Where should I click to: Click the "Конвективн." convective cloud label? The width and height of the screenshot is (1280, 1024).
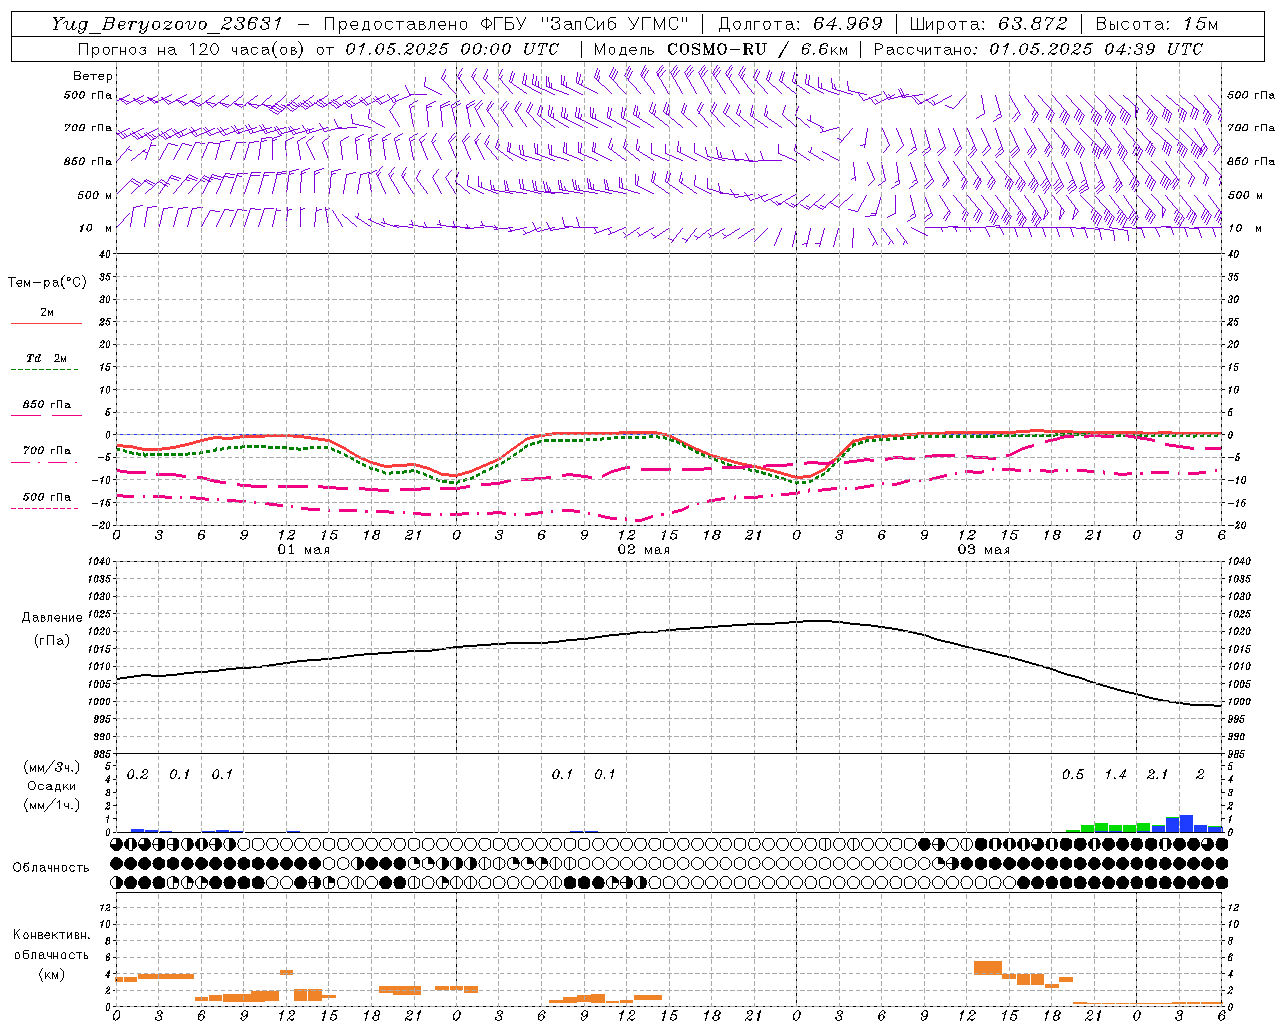tap(52, 935)
